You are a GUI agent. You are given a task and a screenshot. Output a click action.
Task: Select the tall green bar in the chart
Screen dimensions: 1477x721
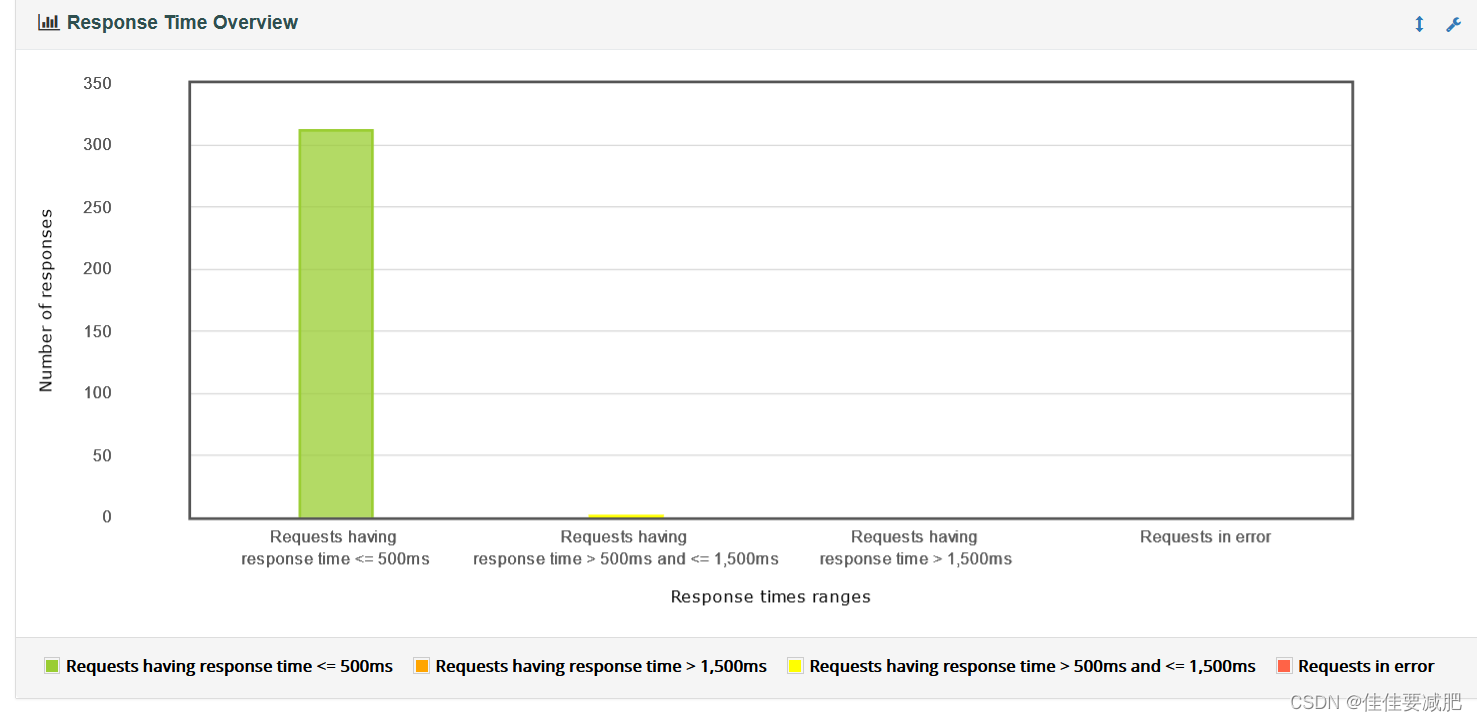click(336, 324)
